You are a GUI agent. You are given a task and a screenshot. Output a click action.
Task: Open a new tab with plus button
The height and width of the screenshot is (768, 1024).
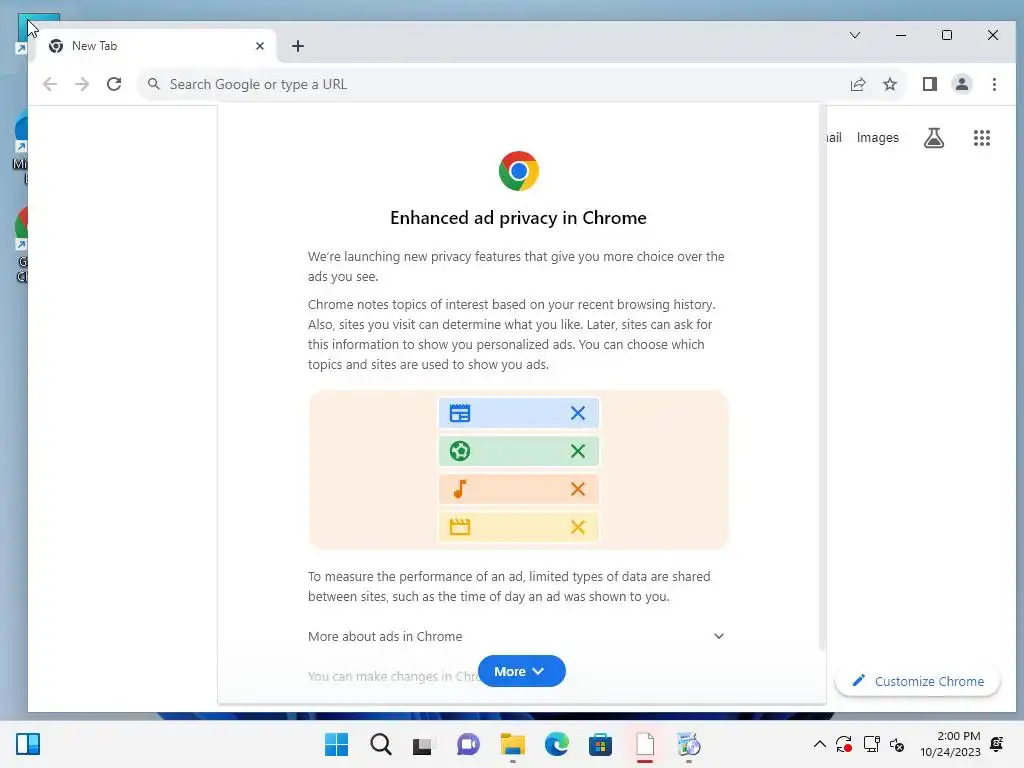[x=298, y=46]
